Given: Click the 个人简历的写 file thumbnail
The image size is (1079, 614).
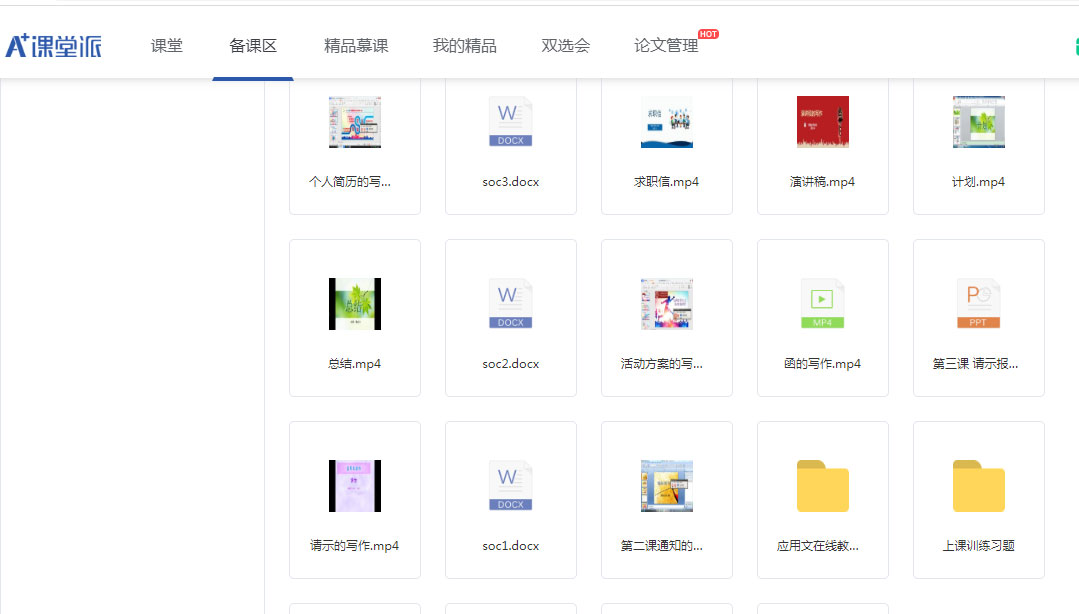Looking at the screenshot, I should [354, 122].
